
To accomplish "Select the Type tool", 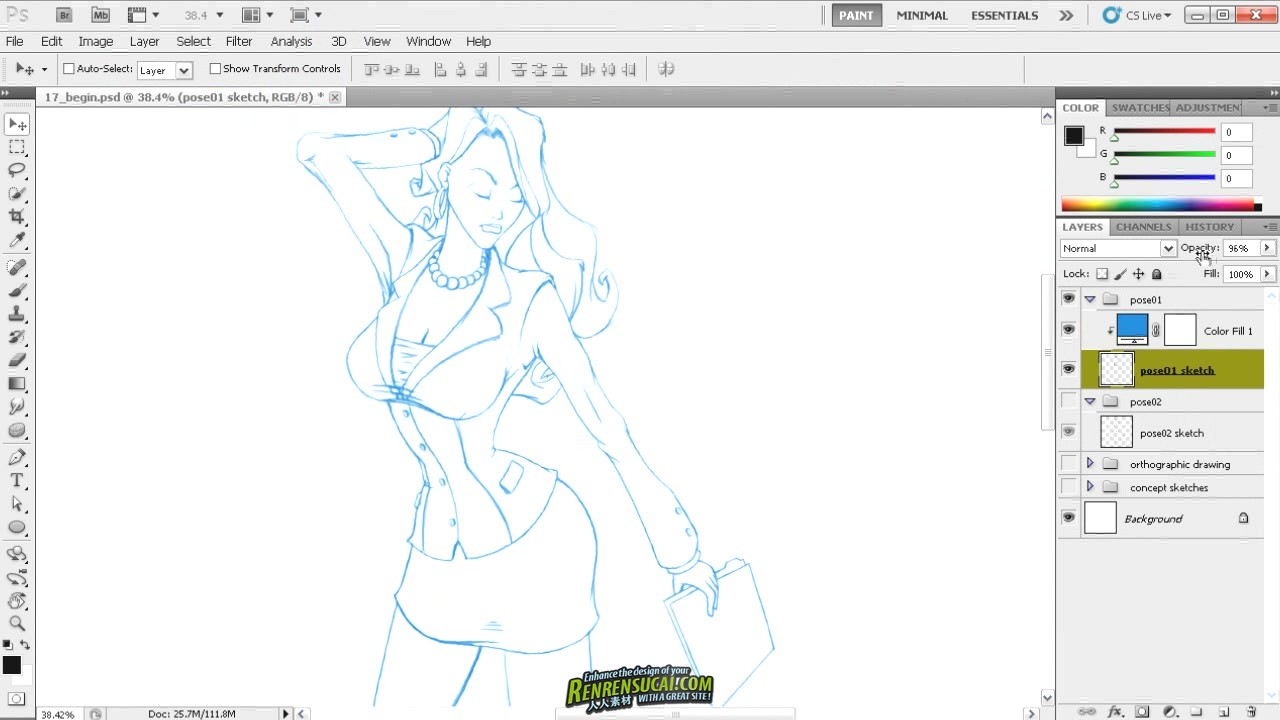I will [x=17, y=481].
